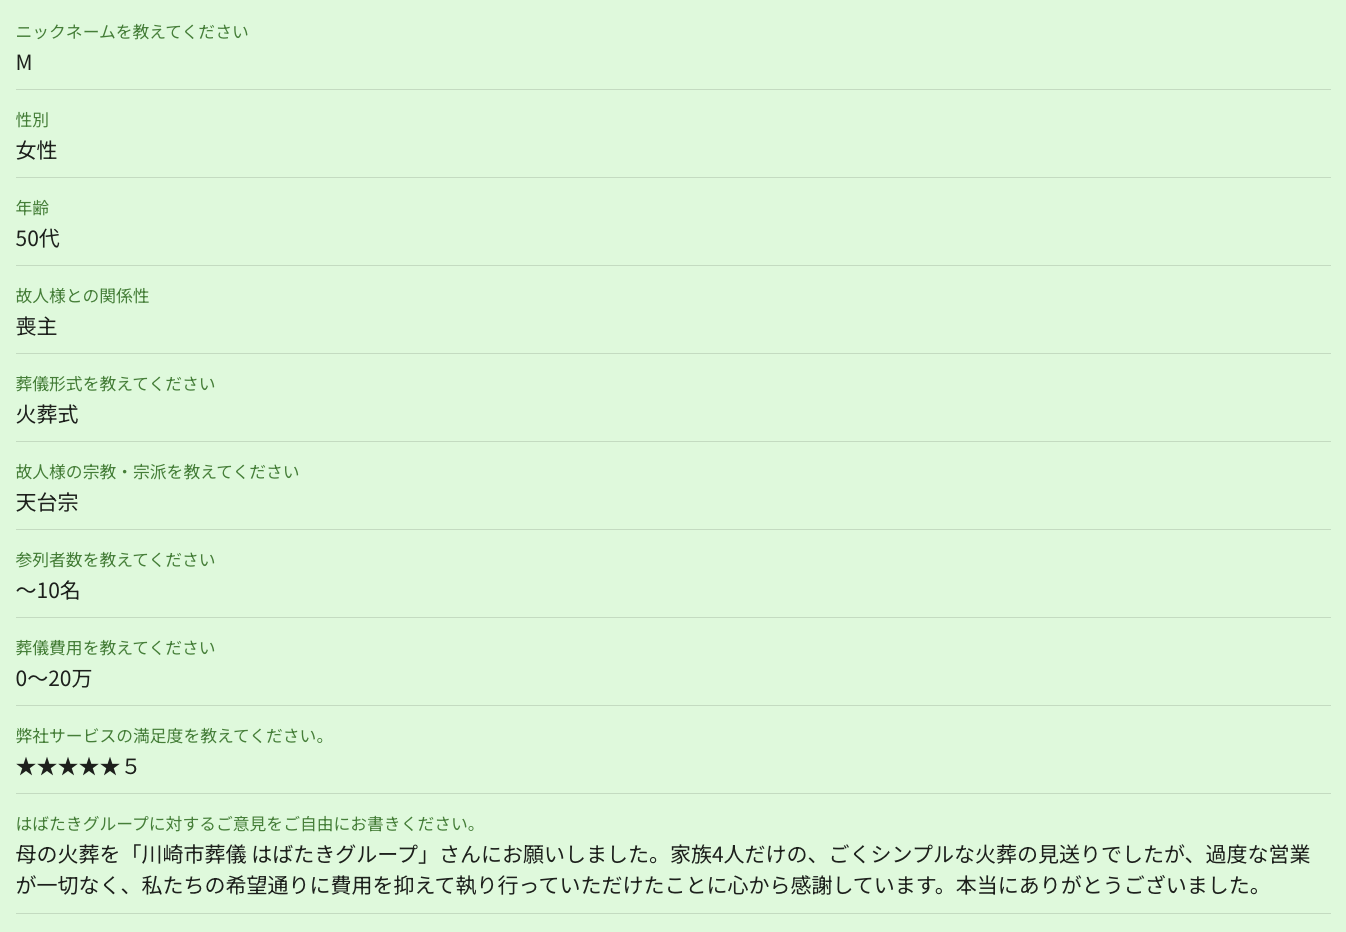Click the nickname question label
The height and width of the screenshot is (932, 1346).
point(132,32)
